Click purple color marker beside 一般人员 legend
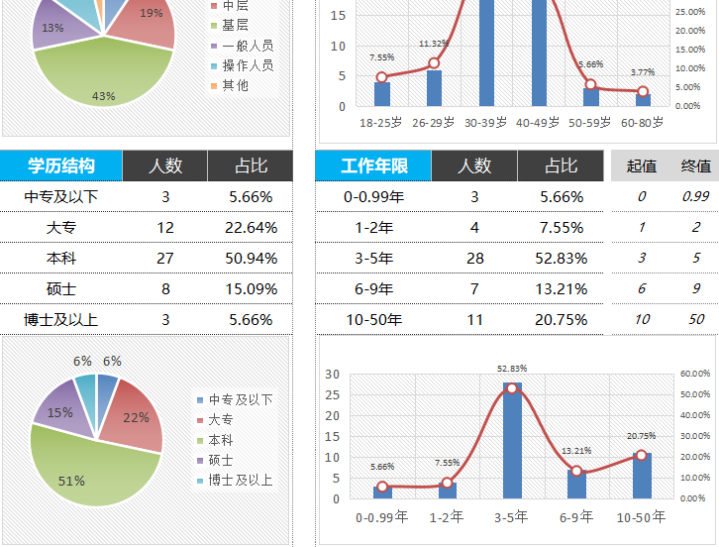 pos(214,46)
